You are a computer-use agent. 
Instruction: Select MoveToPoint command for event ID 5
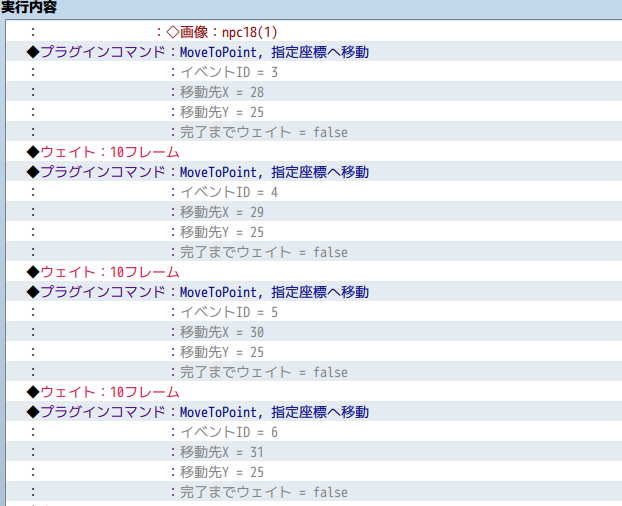[x=314, y=291]
